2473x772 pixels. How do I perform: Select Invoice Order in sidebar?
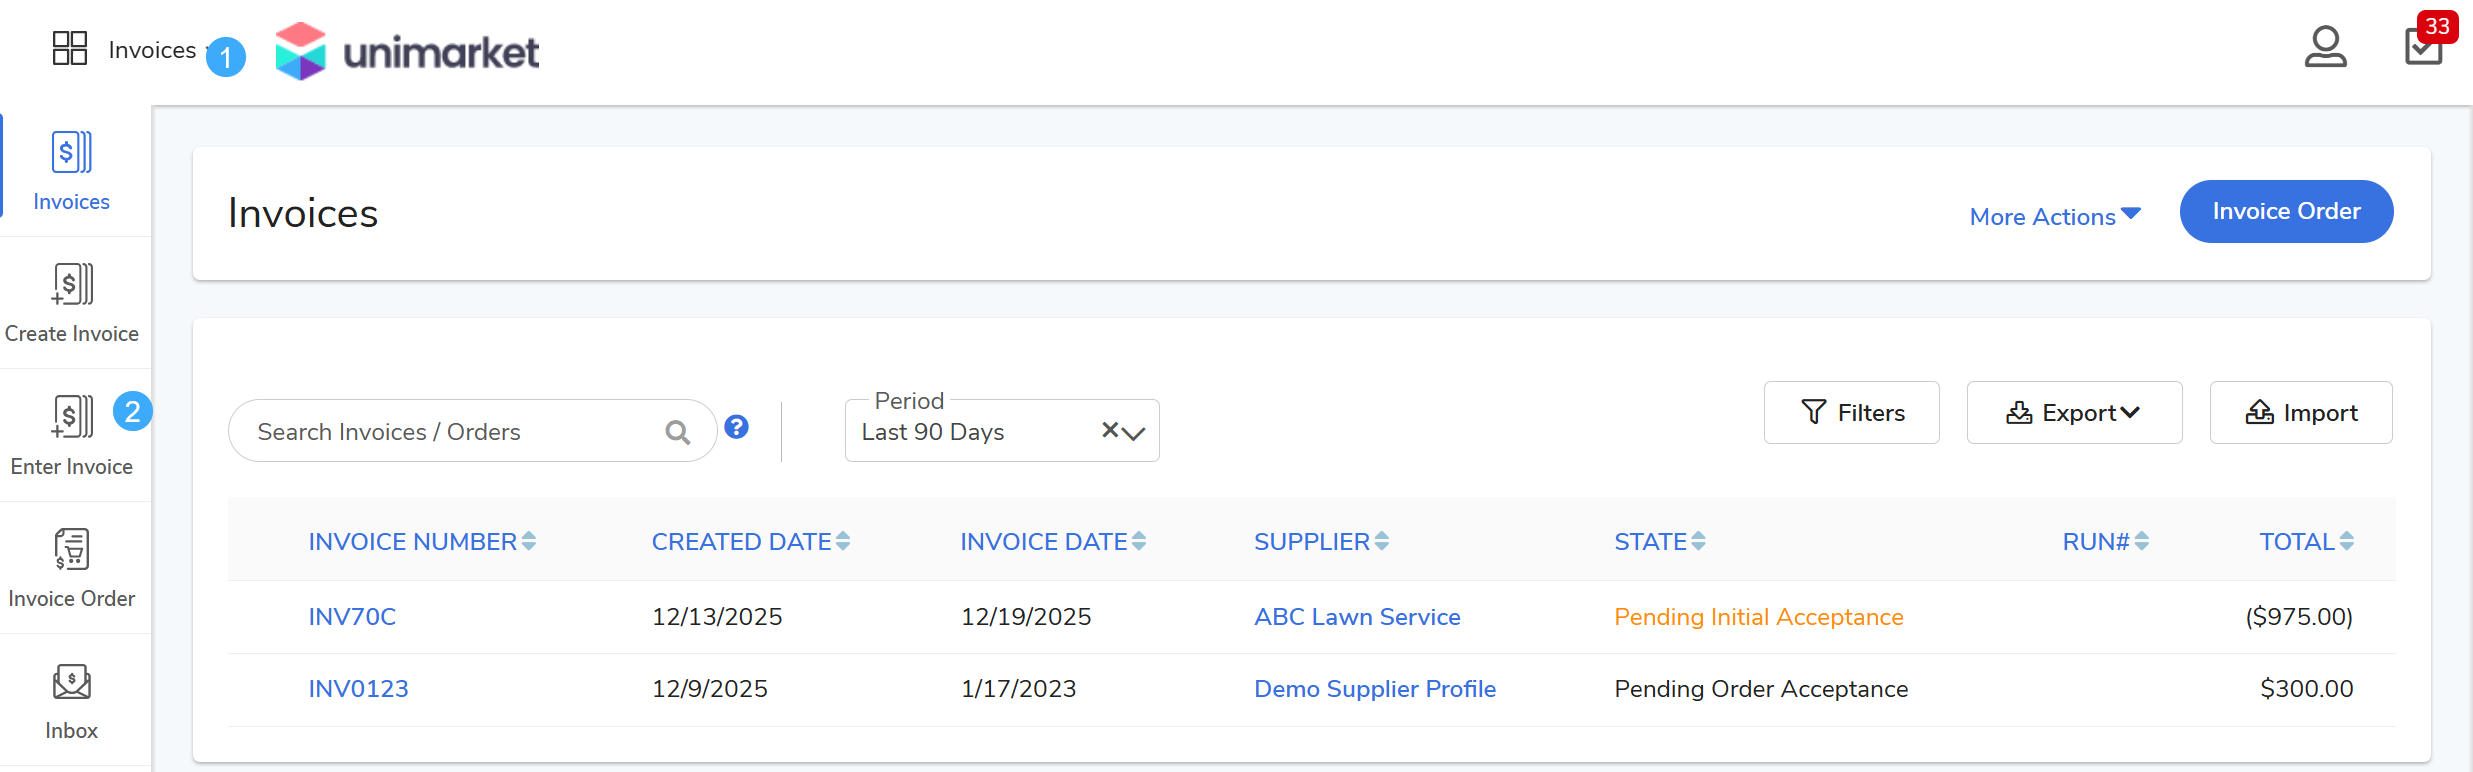point(72,568)
